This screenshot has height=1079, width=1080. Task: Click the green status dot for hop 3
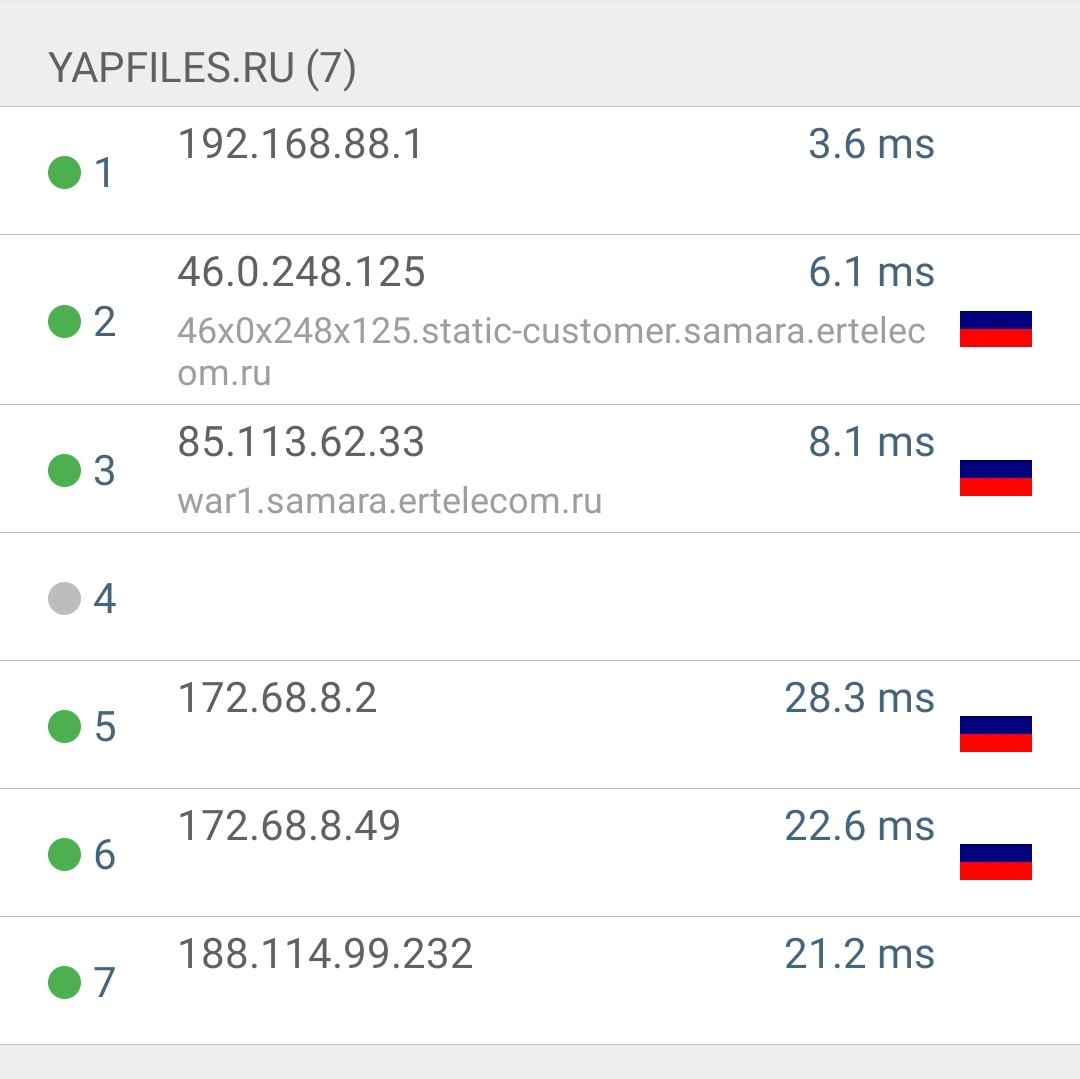tap(65, 470)
